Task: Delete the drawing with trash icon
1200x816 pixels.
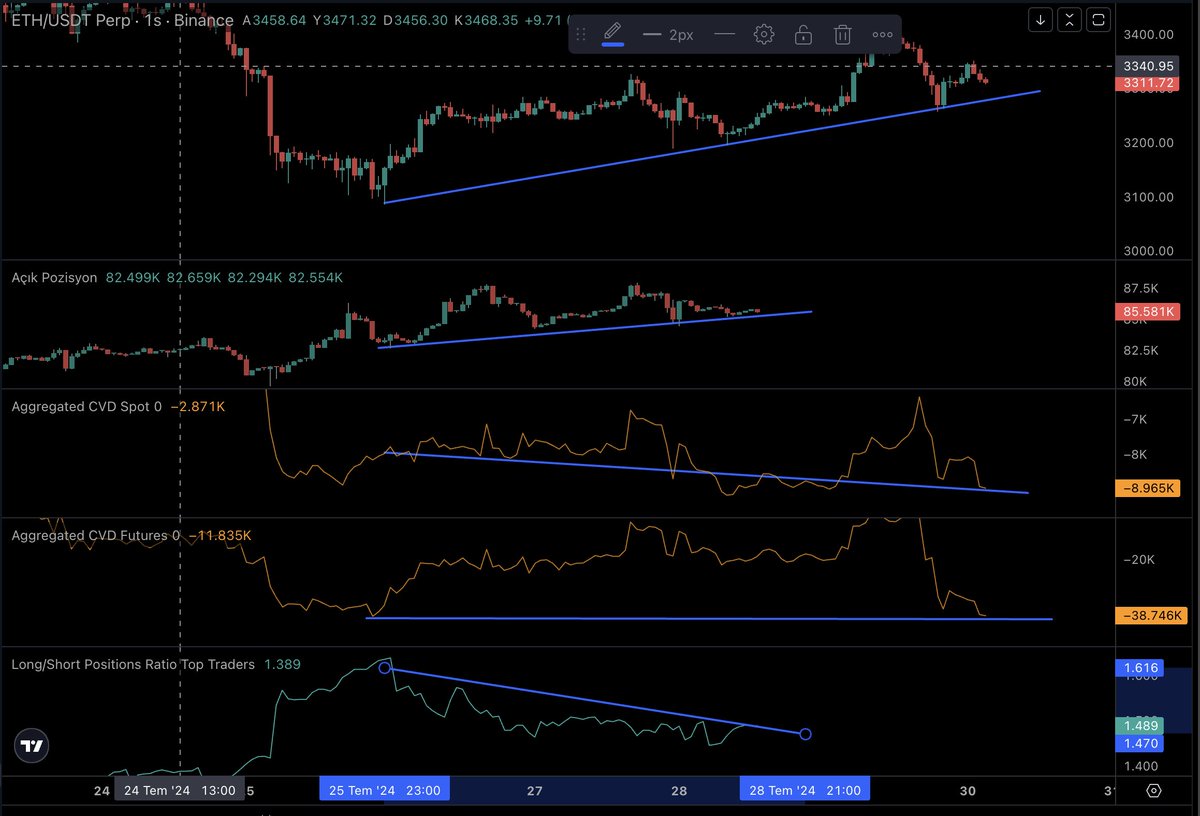Action: 843,34
